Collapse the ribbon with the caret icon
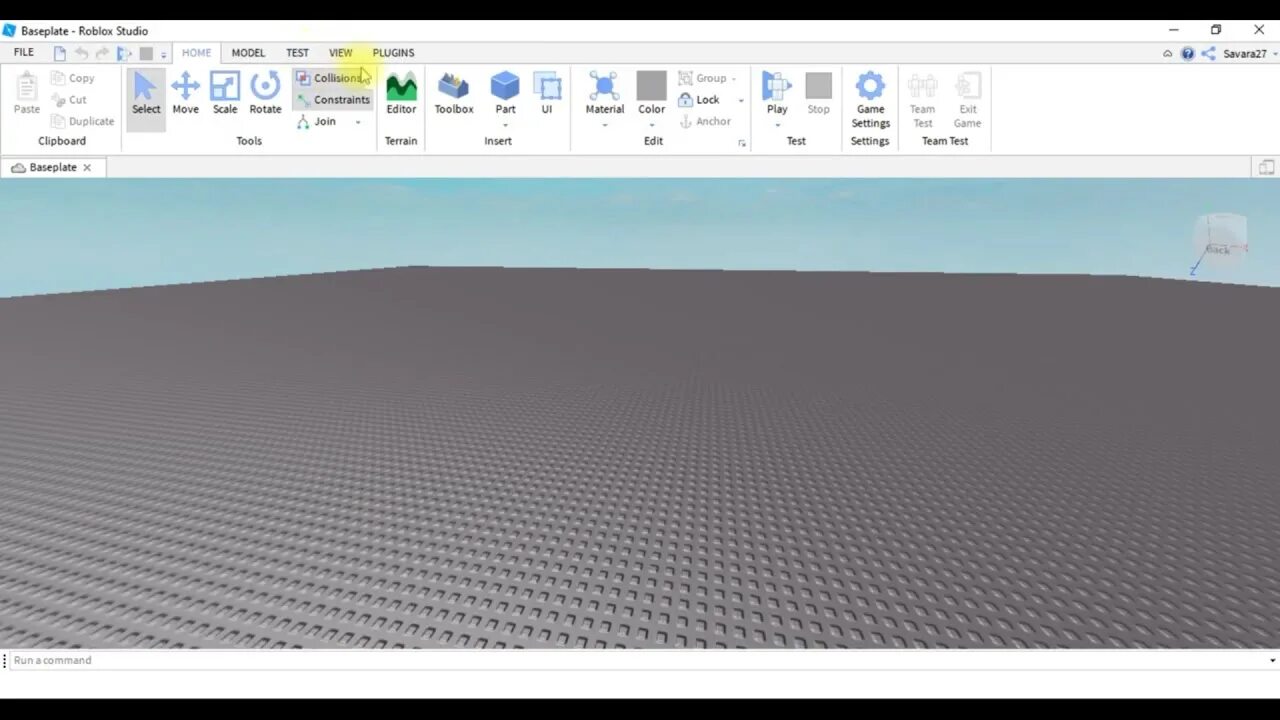The image size is (1280, 720). pos(1167,54)
